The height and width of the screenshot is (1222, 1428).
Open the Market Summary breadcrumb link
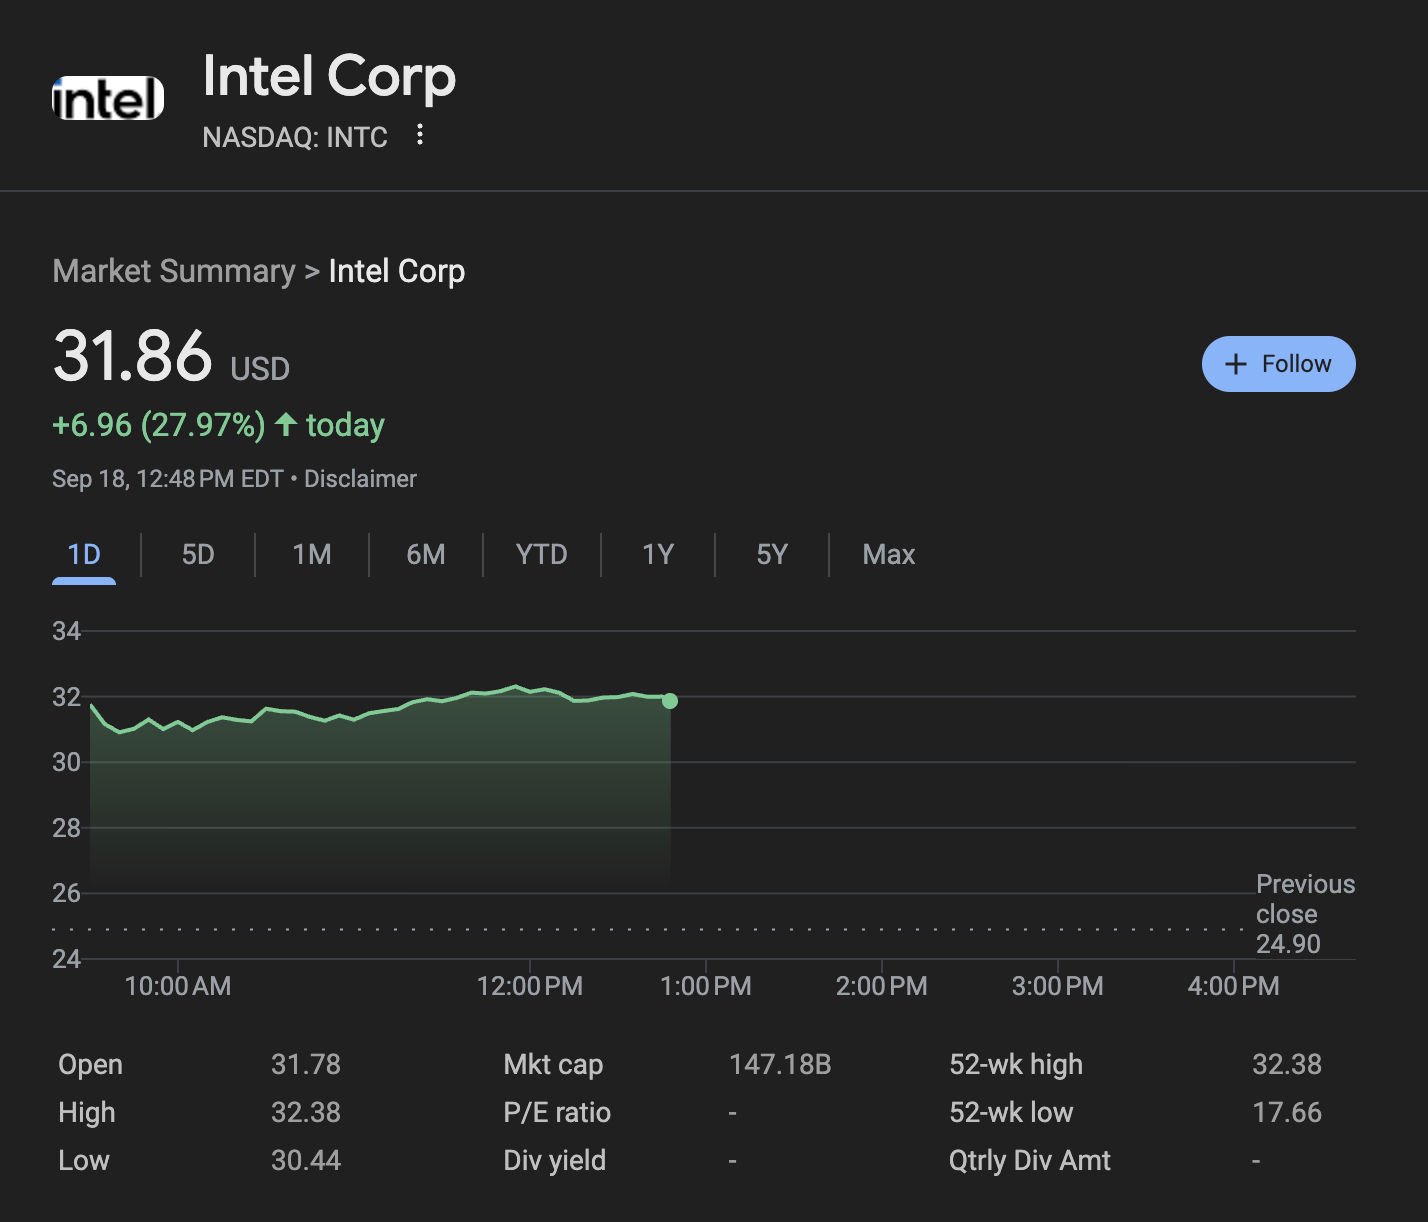tap(174, 271)
